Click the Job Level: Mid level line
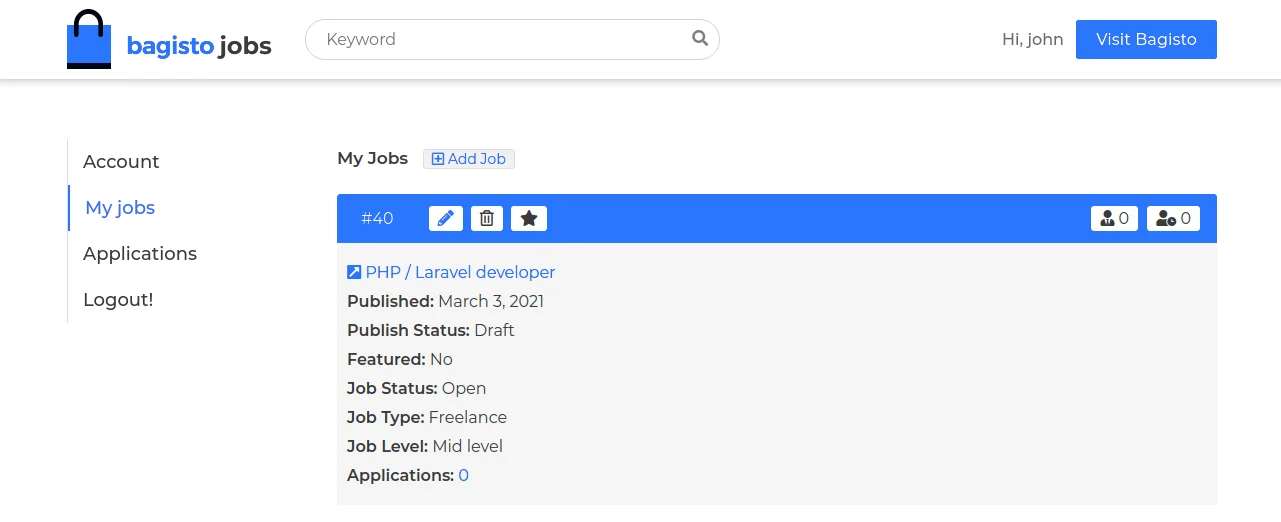 (x=425, y=446)
